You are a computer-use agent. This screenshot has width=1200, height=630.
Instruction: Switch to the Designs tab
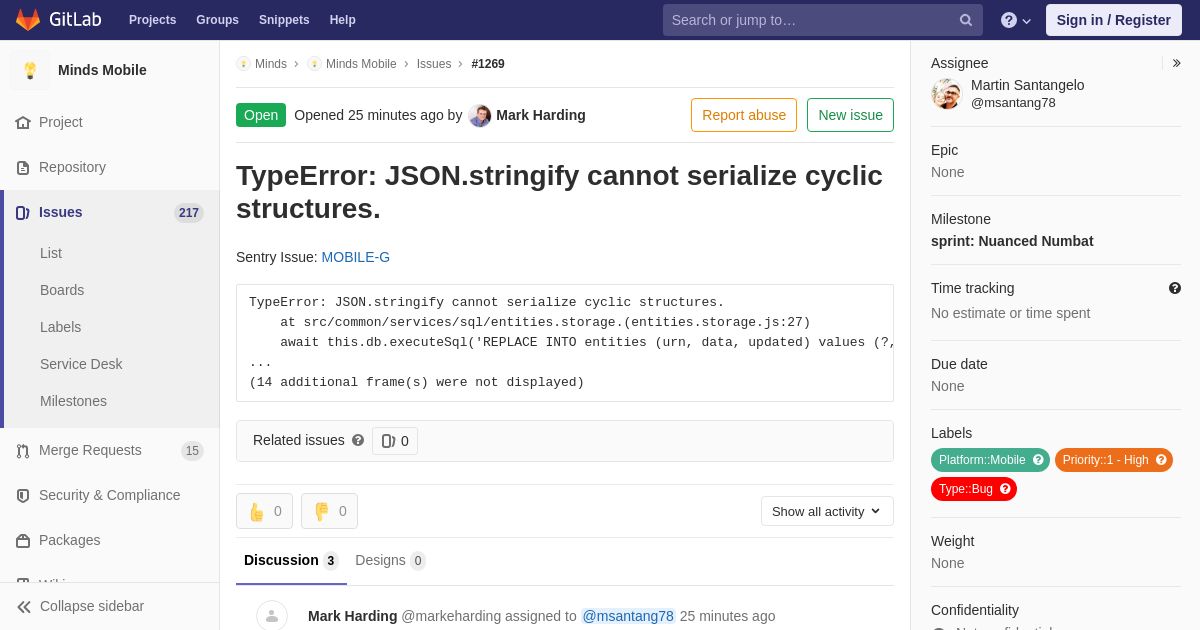click(390, 560)
